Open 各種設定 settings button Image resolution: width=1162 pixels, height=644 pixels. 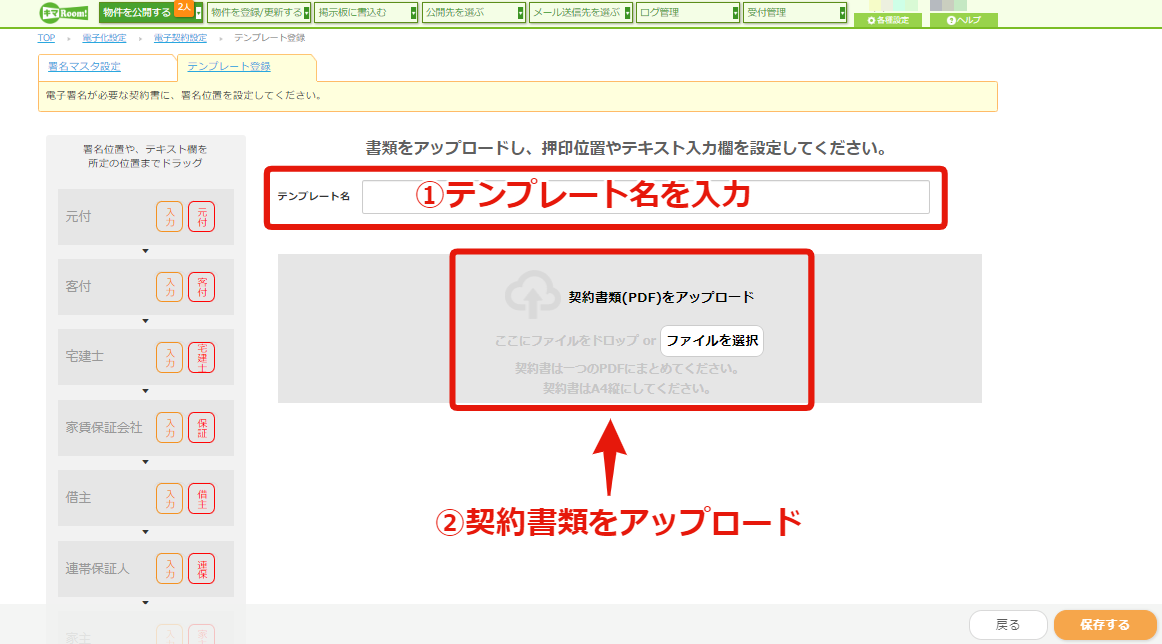point(888,20)
